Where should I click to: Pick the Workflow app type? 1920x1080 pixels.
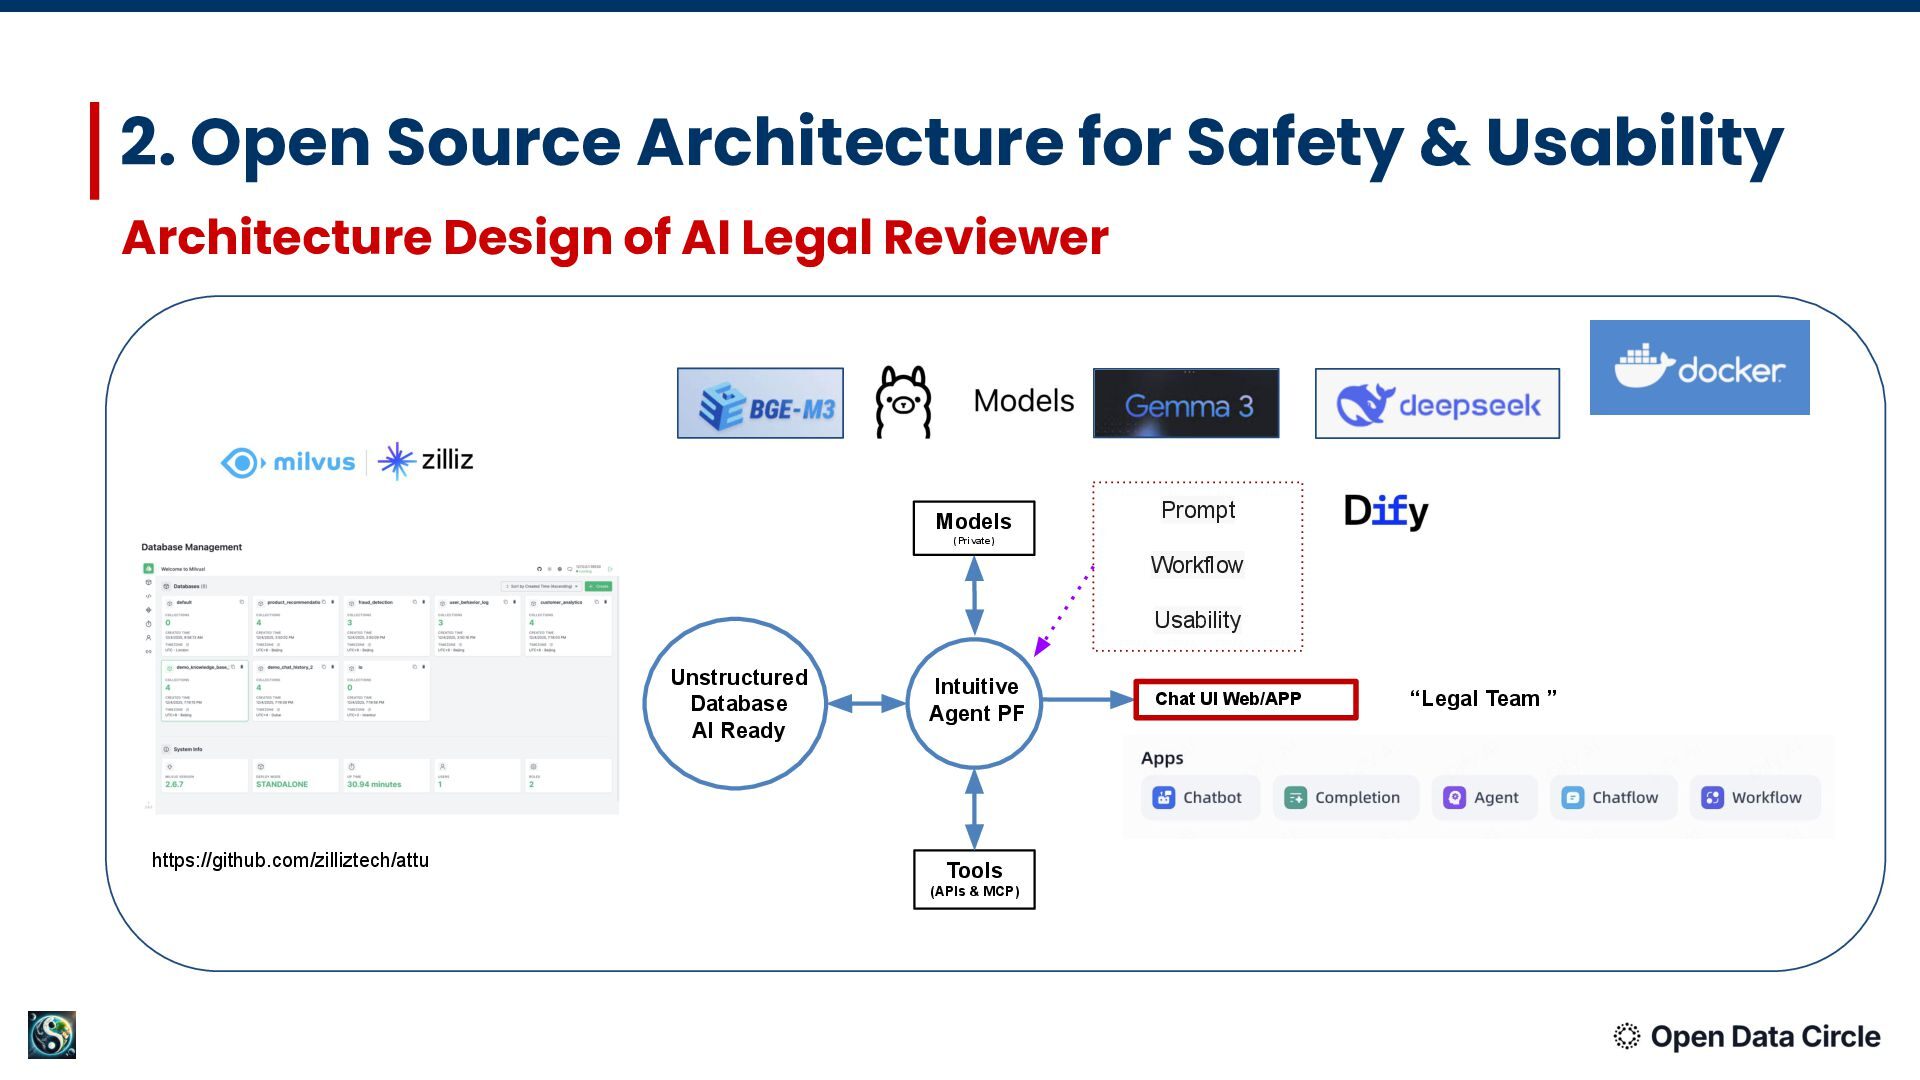pyautogui.click(x=1753, y=798)
